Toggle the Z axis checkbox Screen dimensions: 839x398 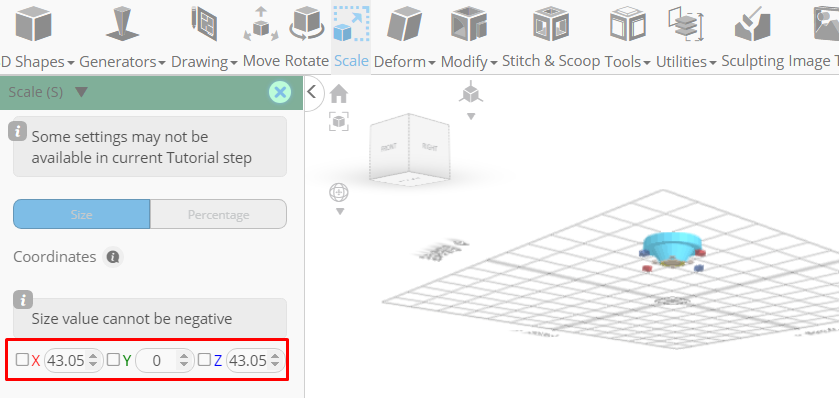(204, 360)
